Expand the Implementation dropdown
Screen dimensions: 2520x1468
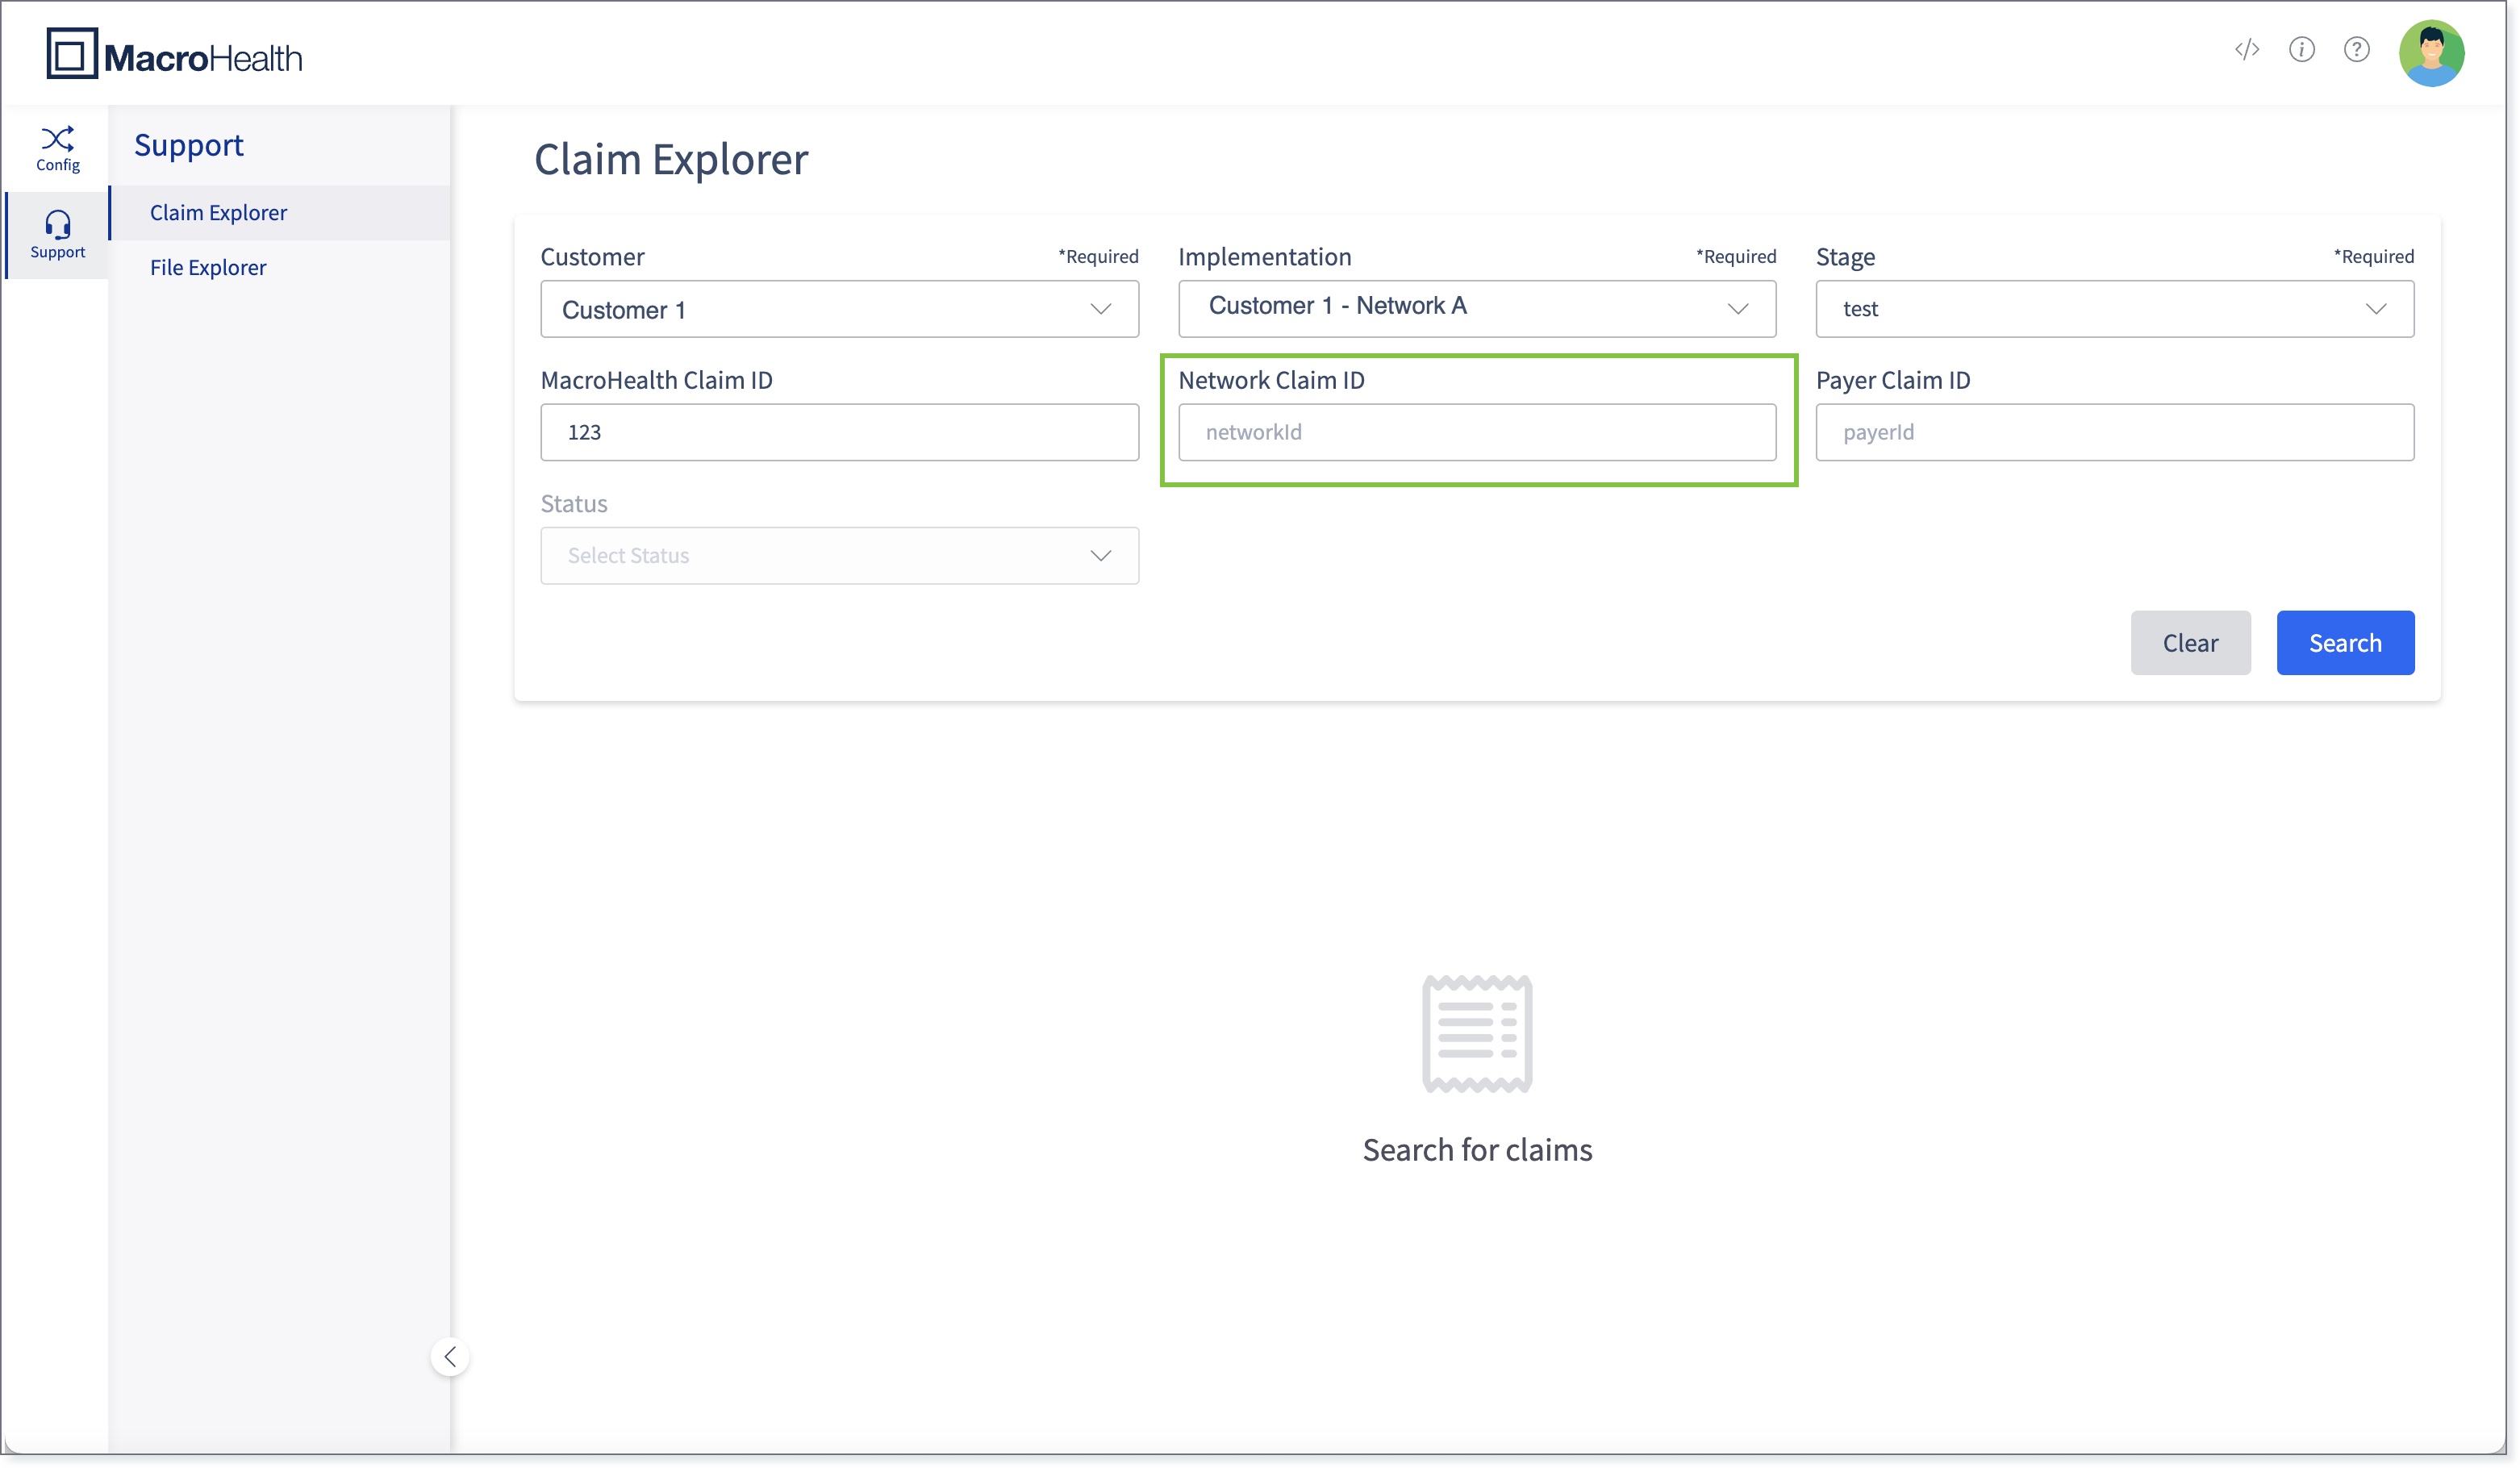1477,308
